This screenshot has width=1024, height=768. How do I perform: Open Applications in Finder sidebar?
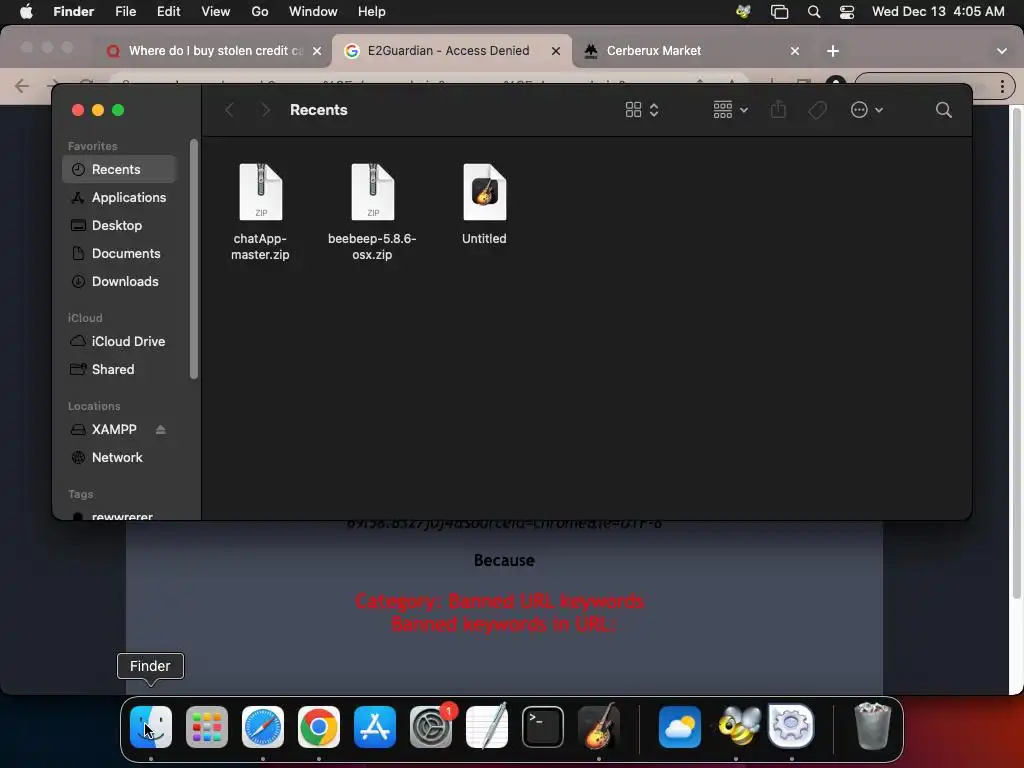click(x=120, y=197)
